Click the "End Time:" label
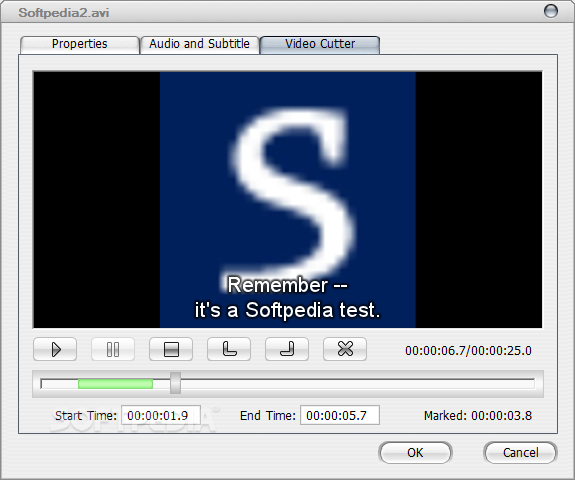Viewport: 575px width, 480px height. [268, 415]
